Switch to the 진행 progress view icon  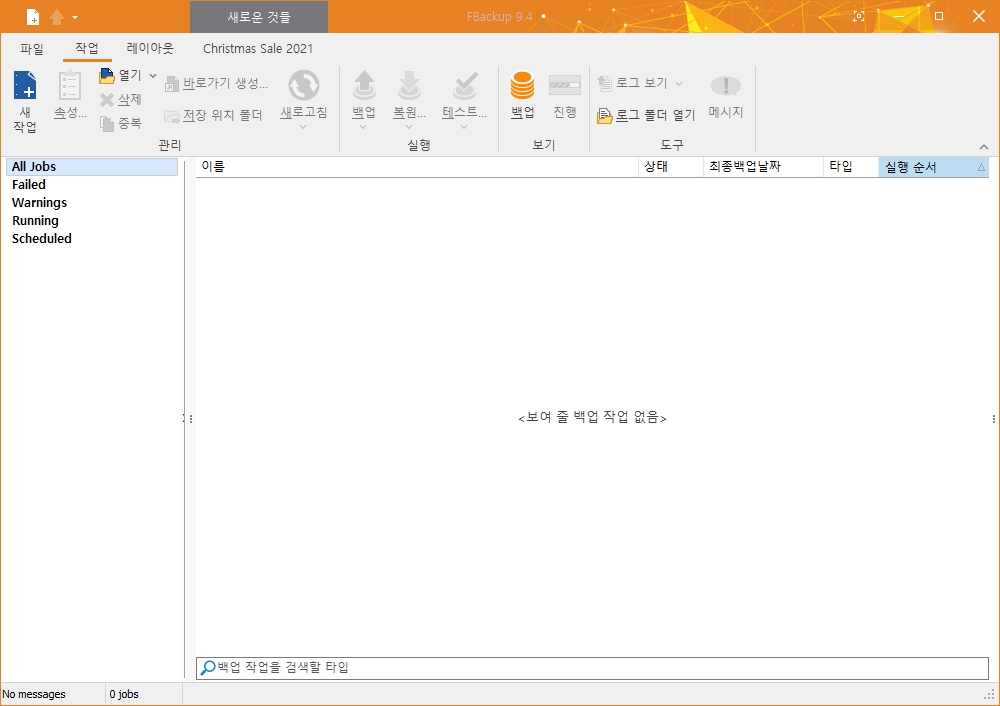565,85
